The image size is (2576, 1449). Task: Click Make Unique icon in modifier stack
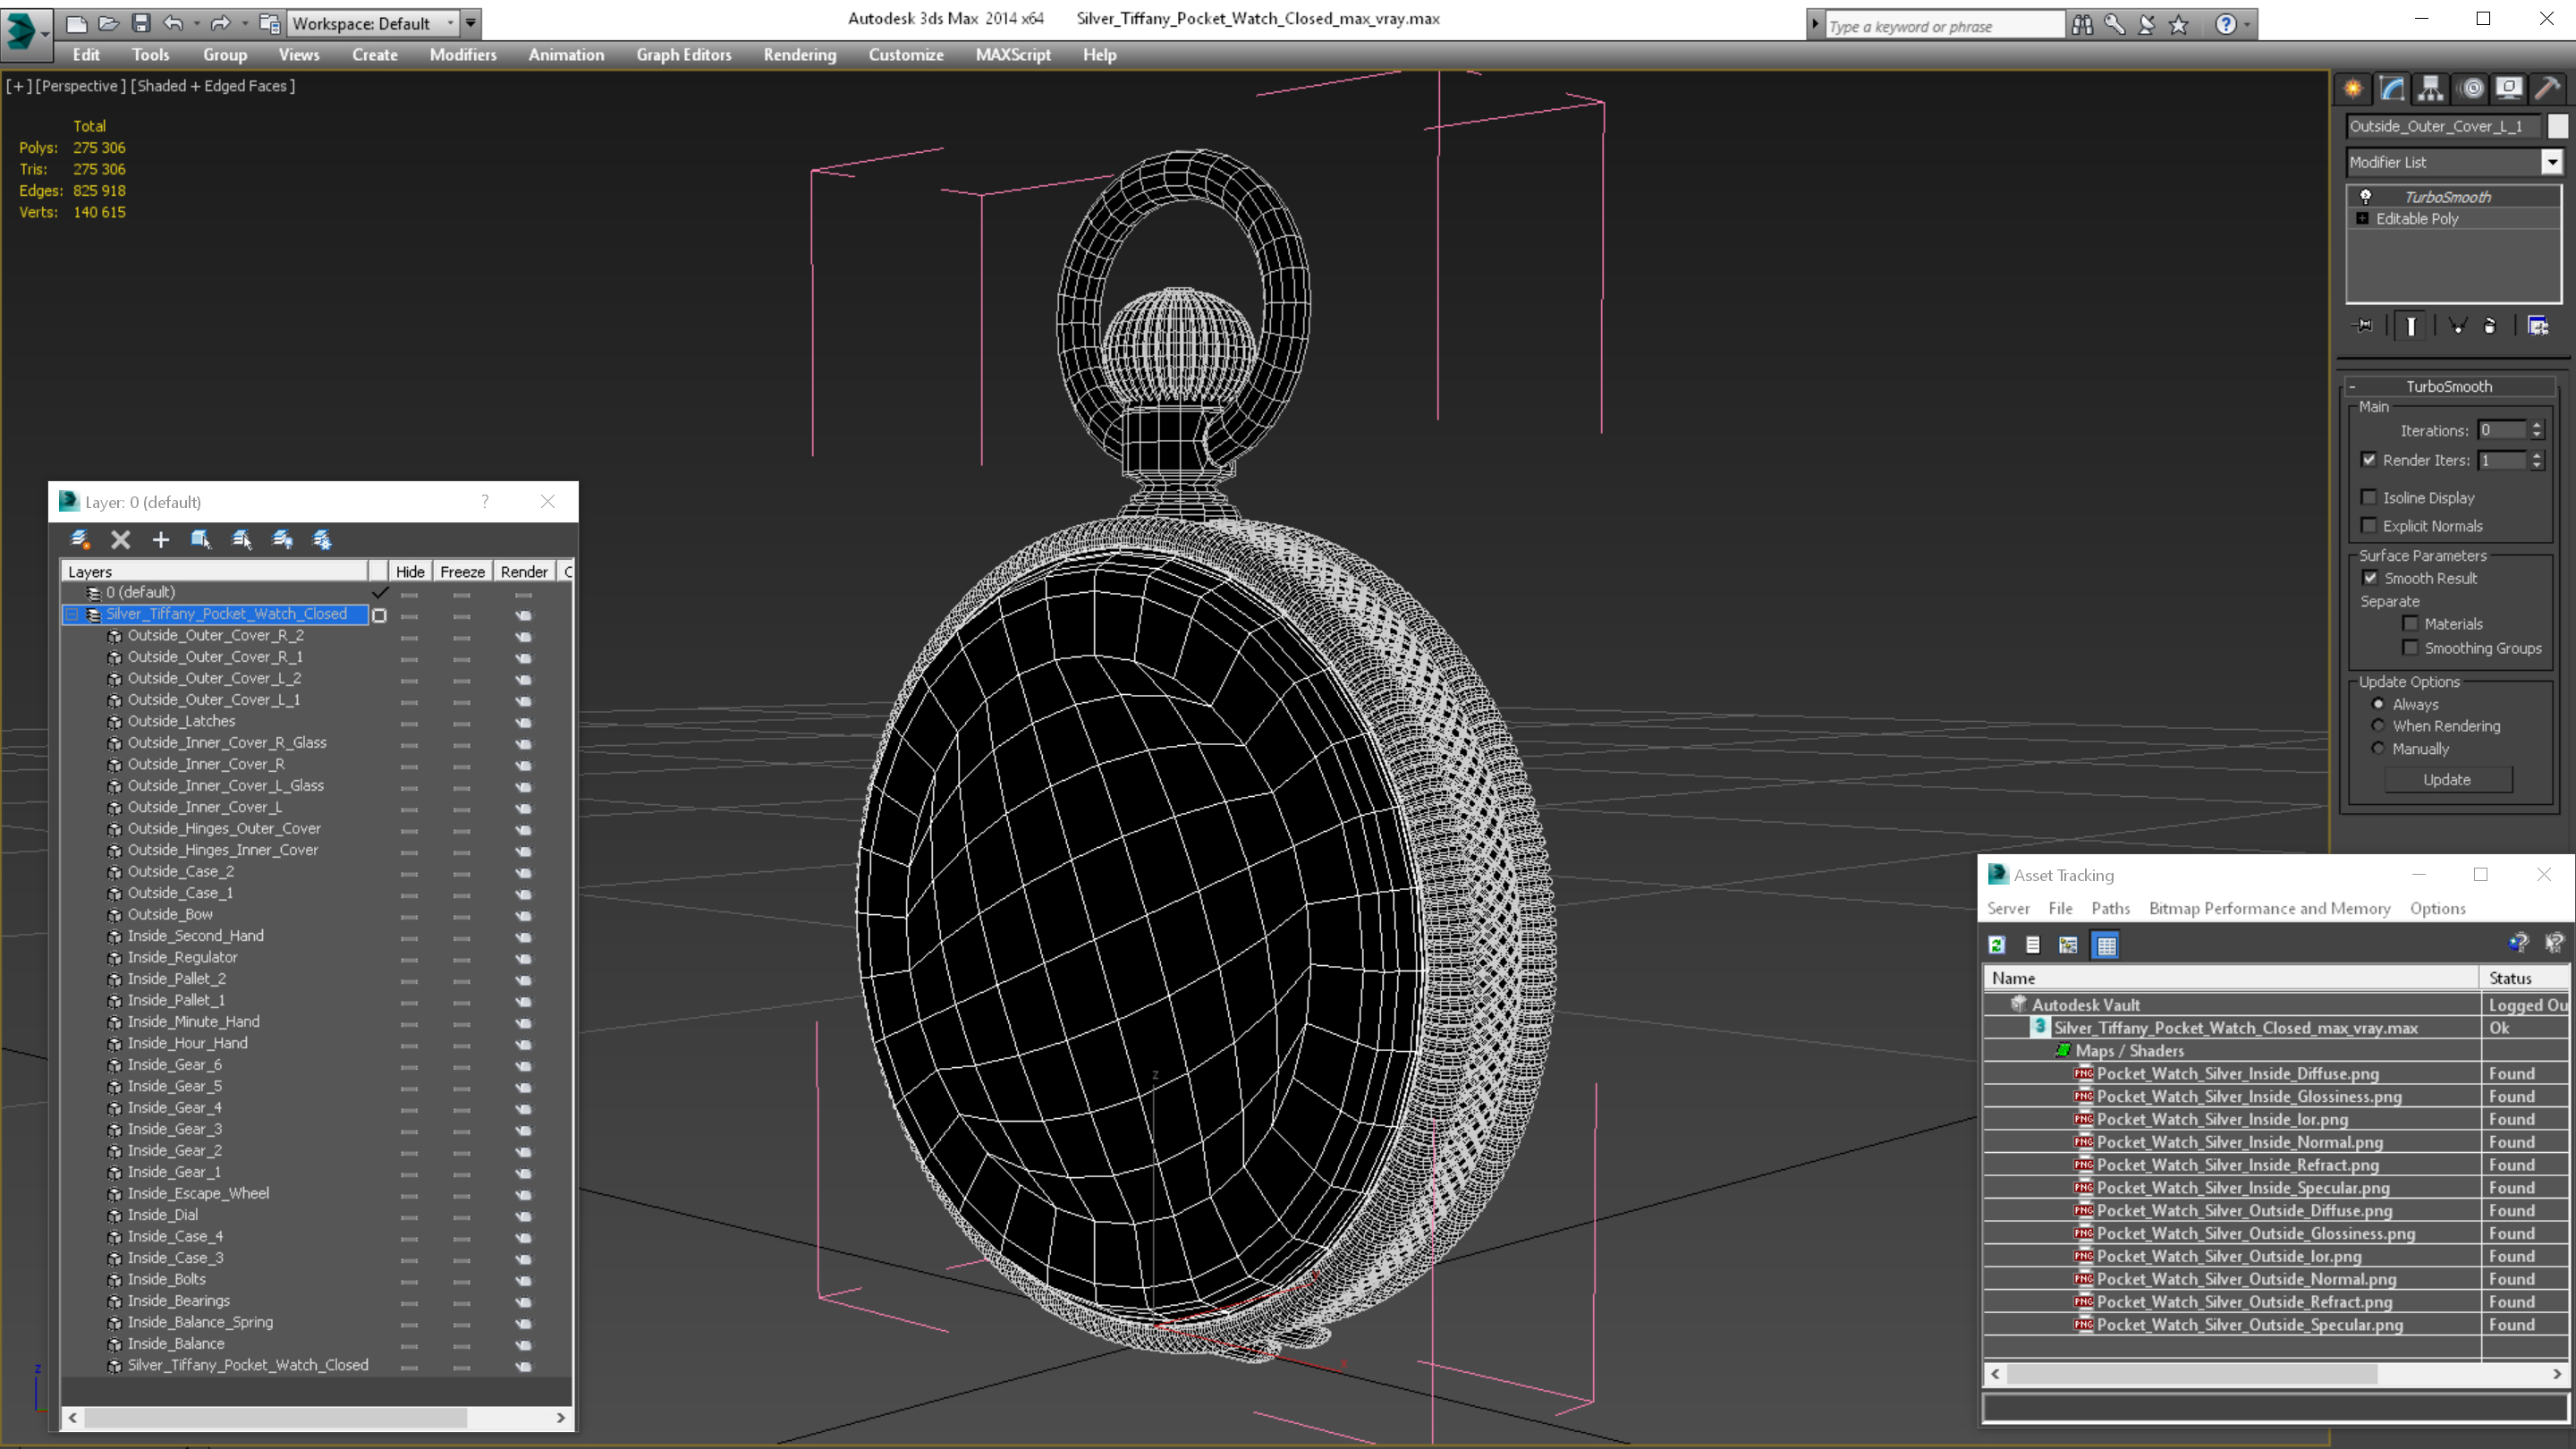point(2458,325)
